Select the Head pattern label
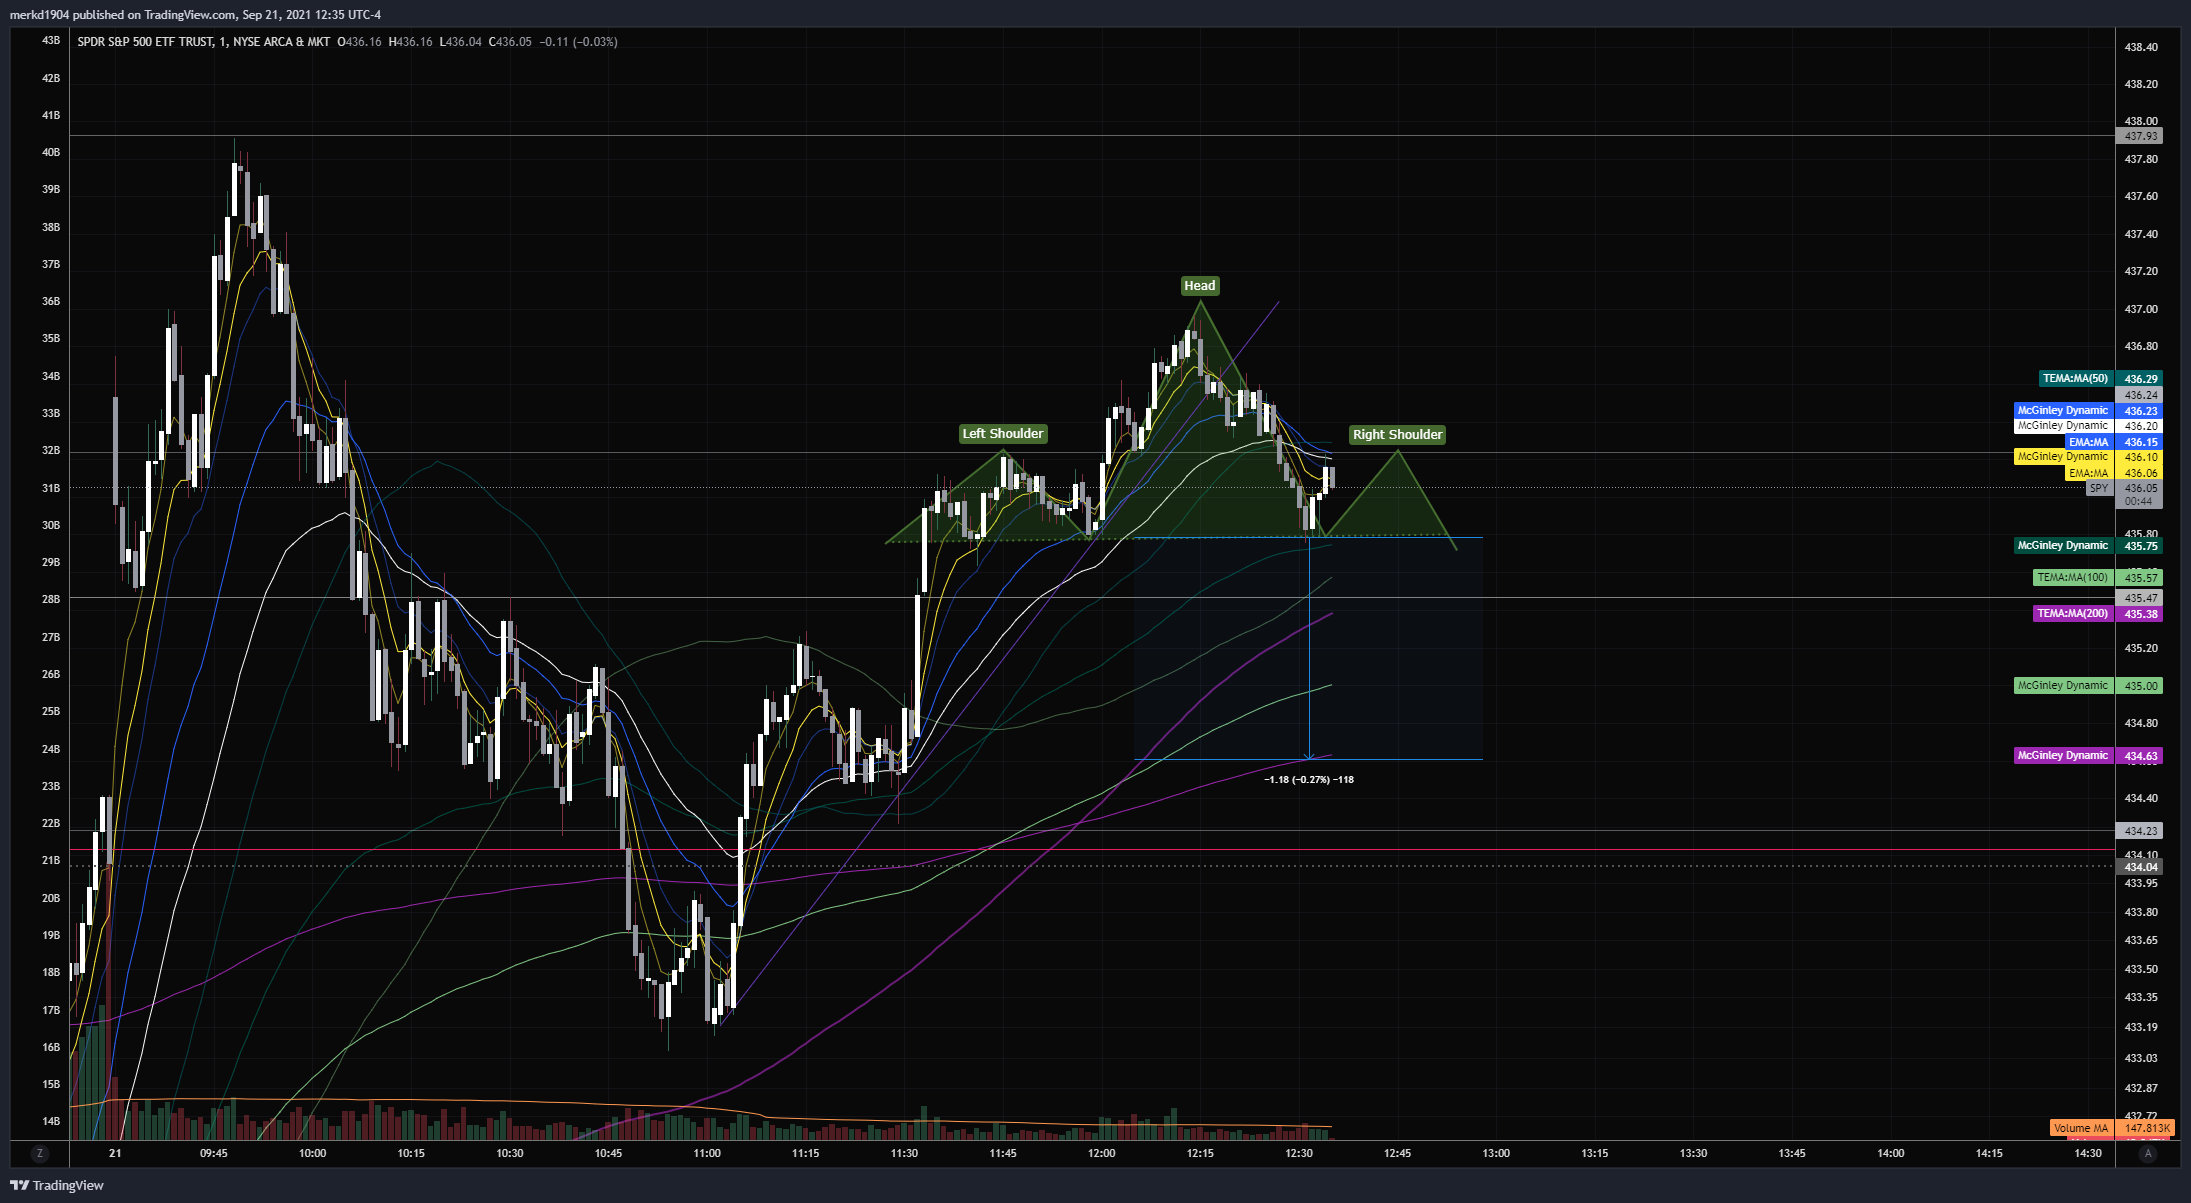 pos(1199,286)
